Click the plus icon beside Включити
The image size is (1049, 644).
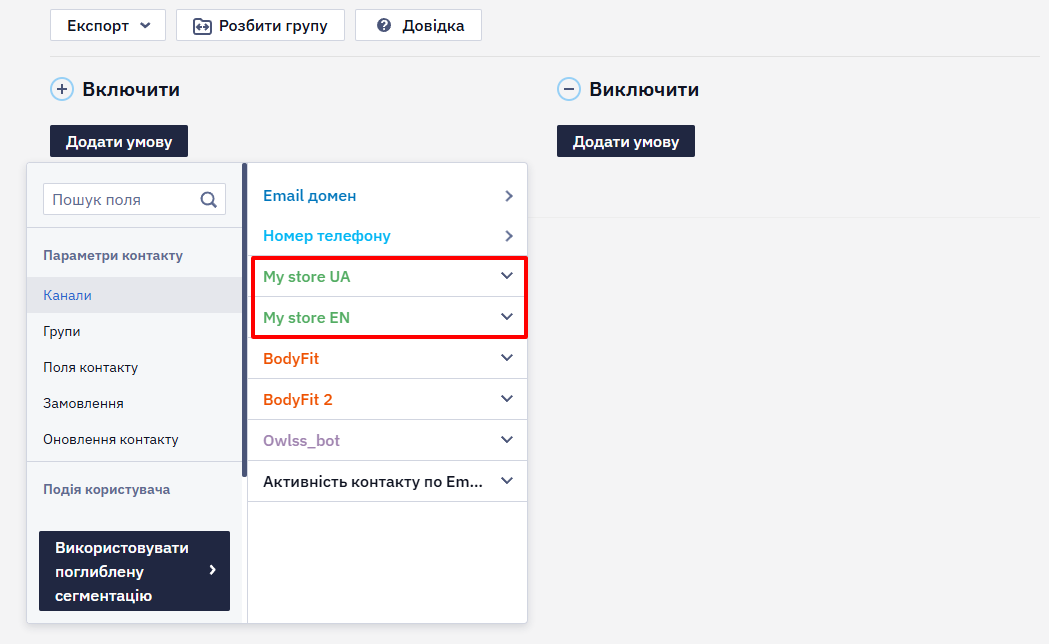[62, 89]
